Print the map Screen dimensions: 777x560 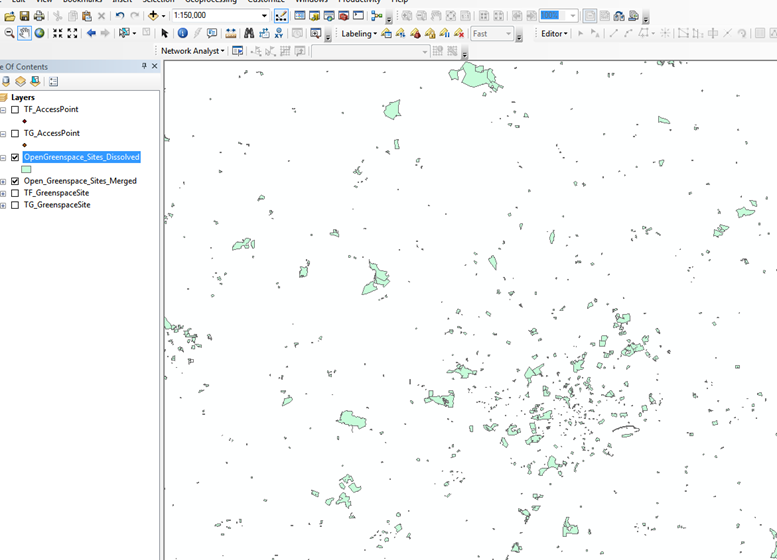(x=39, y=16)
